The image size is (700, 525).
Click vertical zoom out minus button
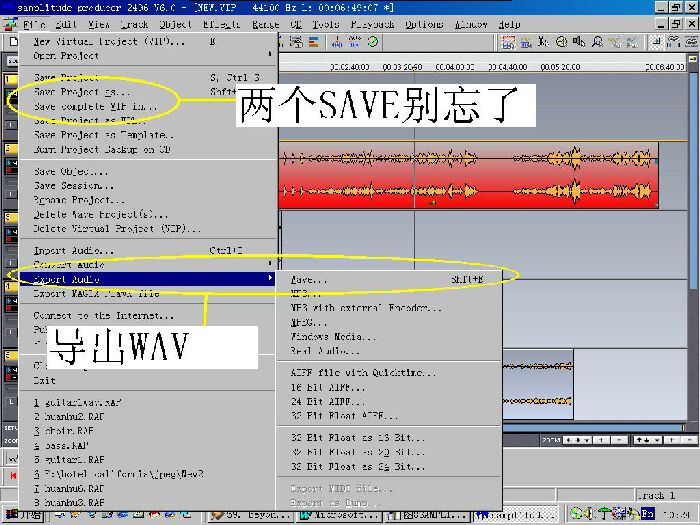point(689,440)
